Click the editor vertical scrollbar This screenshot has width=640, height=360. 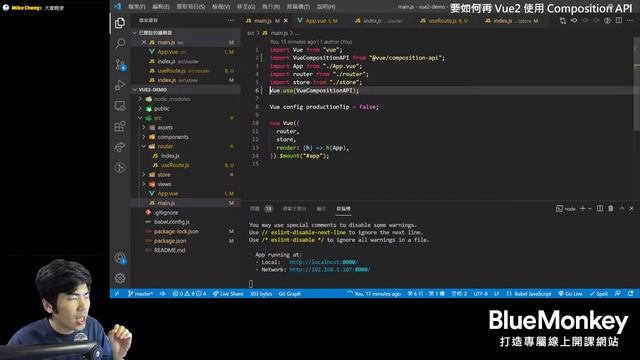pyautogui.click(x=637, y=84)
